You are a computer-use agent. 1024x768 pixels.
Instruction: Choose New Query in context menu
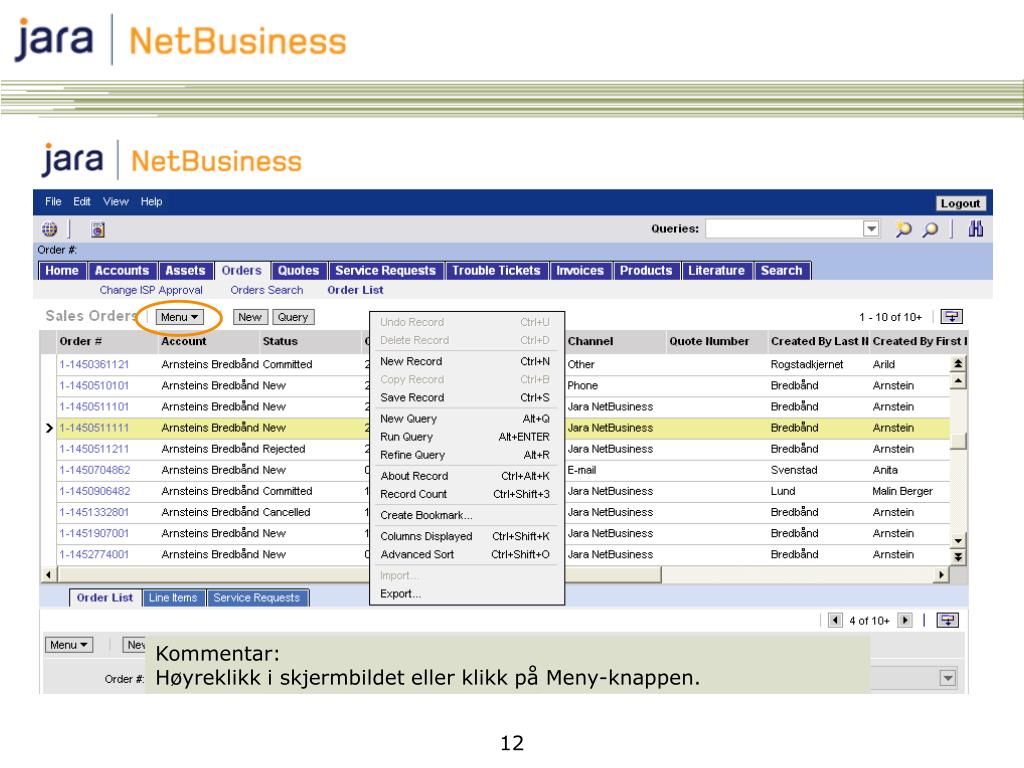pyautogui.click(x=465, y=419)
